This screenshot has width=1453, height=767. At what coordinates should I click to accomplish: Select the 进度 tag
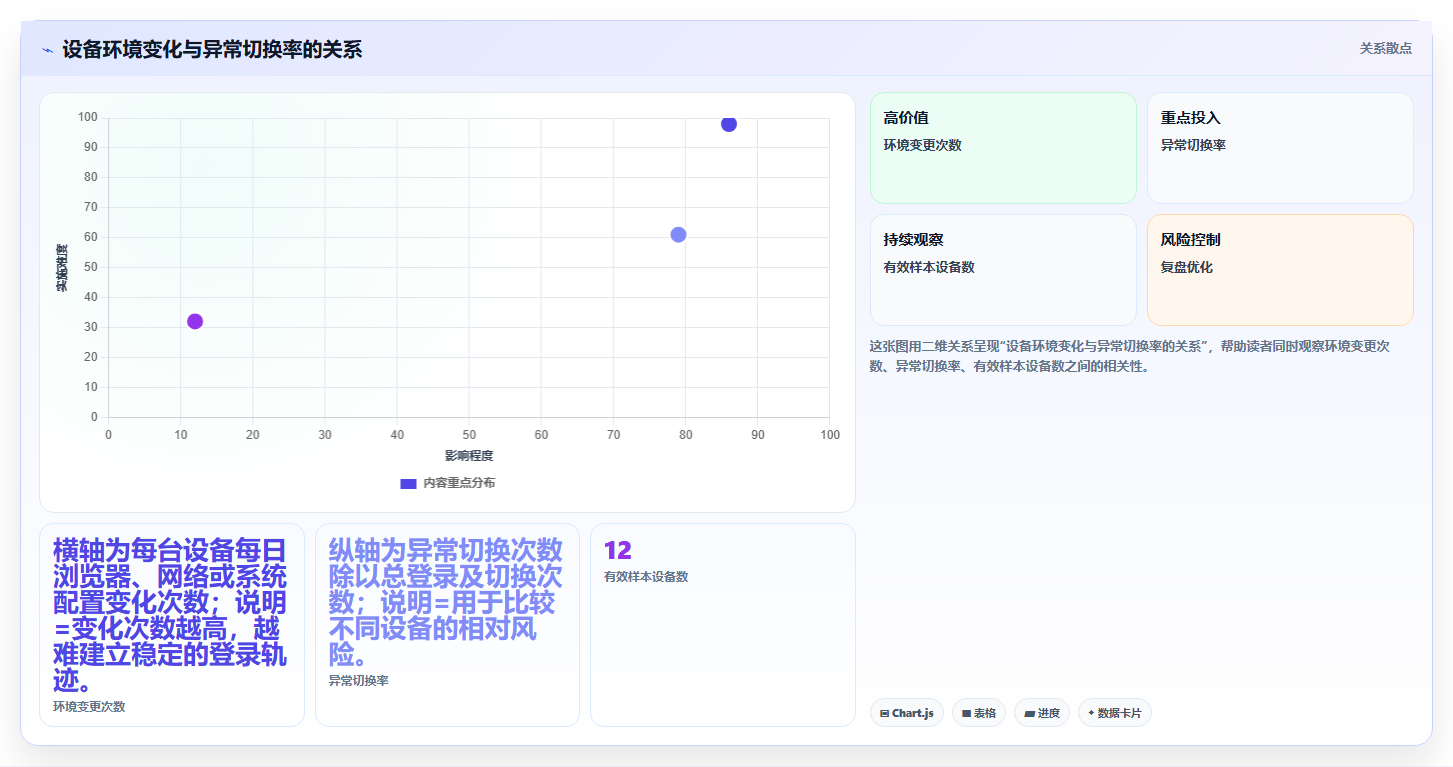(x=1042, y=713)
